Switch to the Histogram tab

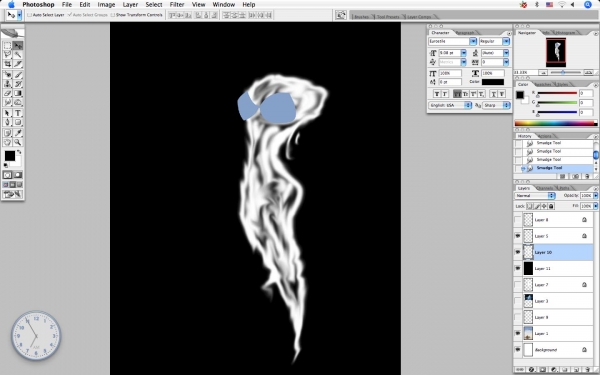coord(565,33)
